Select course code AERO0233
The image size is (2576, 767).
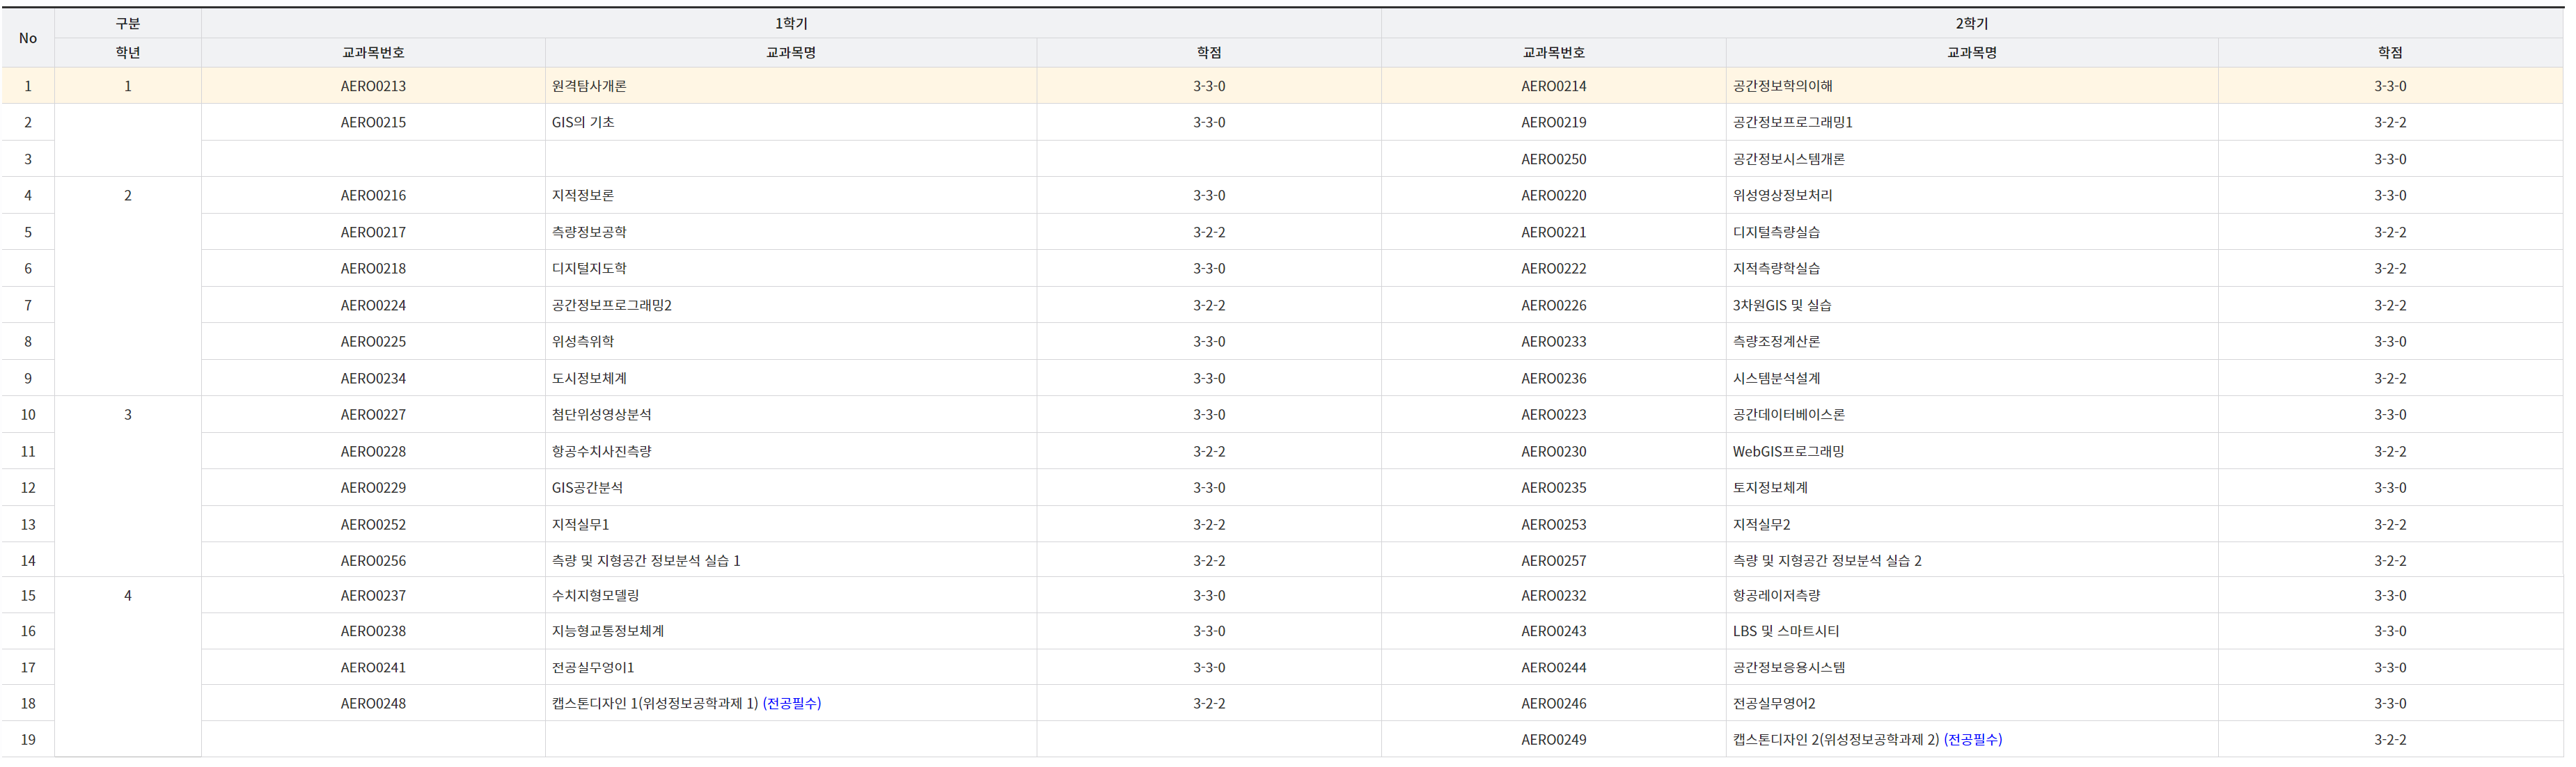coord(1553,341)
